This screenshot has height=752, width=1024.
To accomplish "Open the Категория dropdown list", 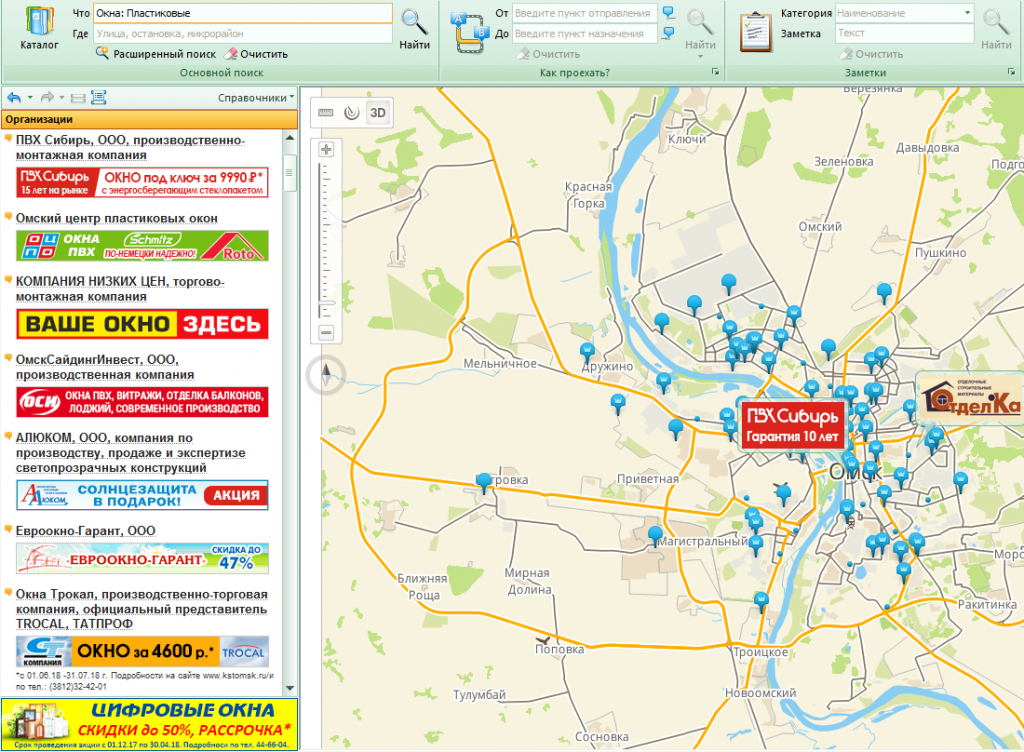I will [x=967, y=13].
